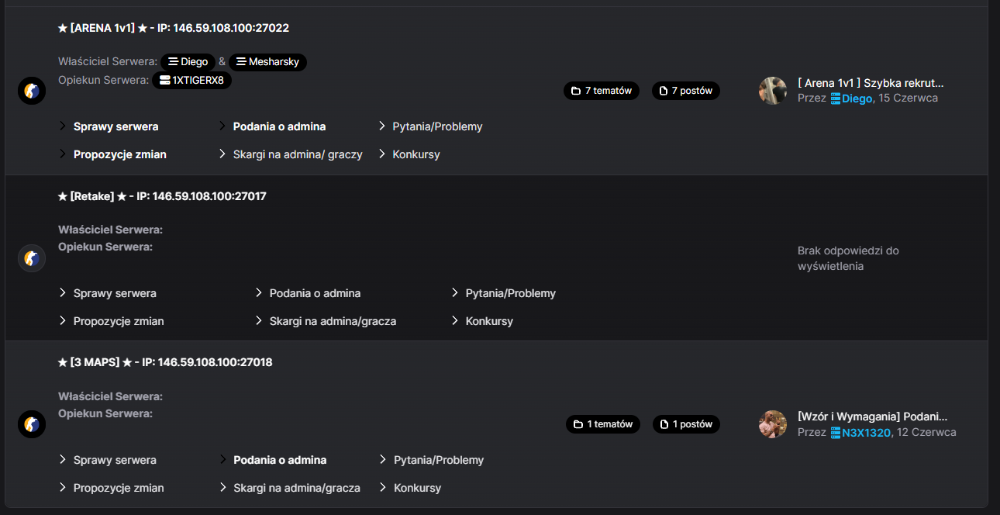Screen dimensions: 1000x515
Task: Click the ARENA 1v1 forum status icon
Action: 32,91
